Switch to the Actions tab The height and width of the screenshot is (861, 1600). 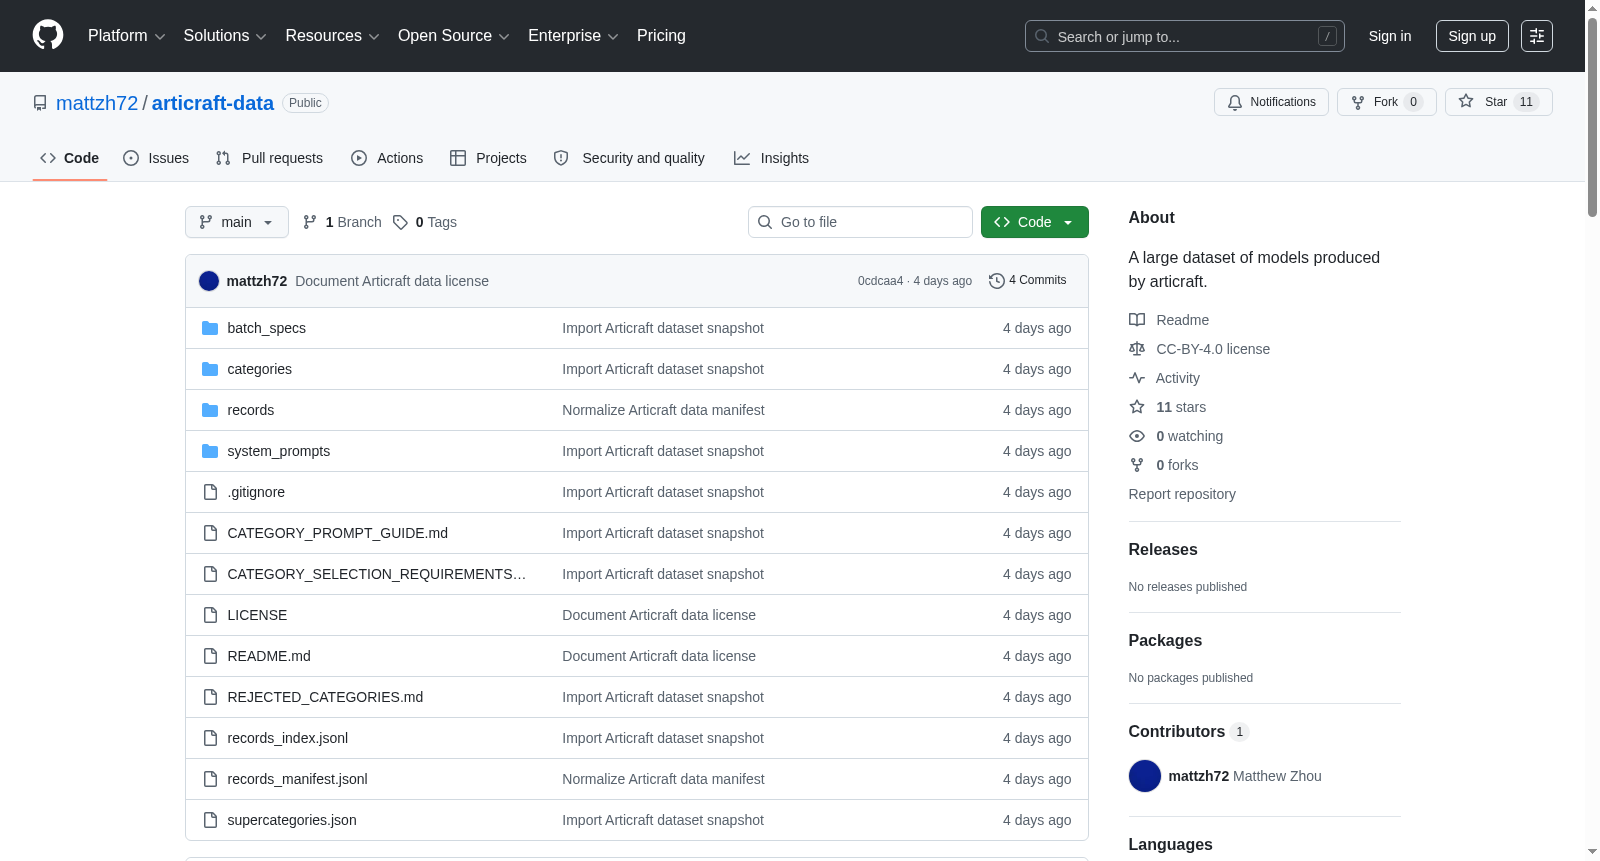click(387, 158)
